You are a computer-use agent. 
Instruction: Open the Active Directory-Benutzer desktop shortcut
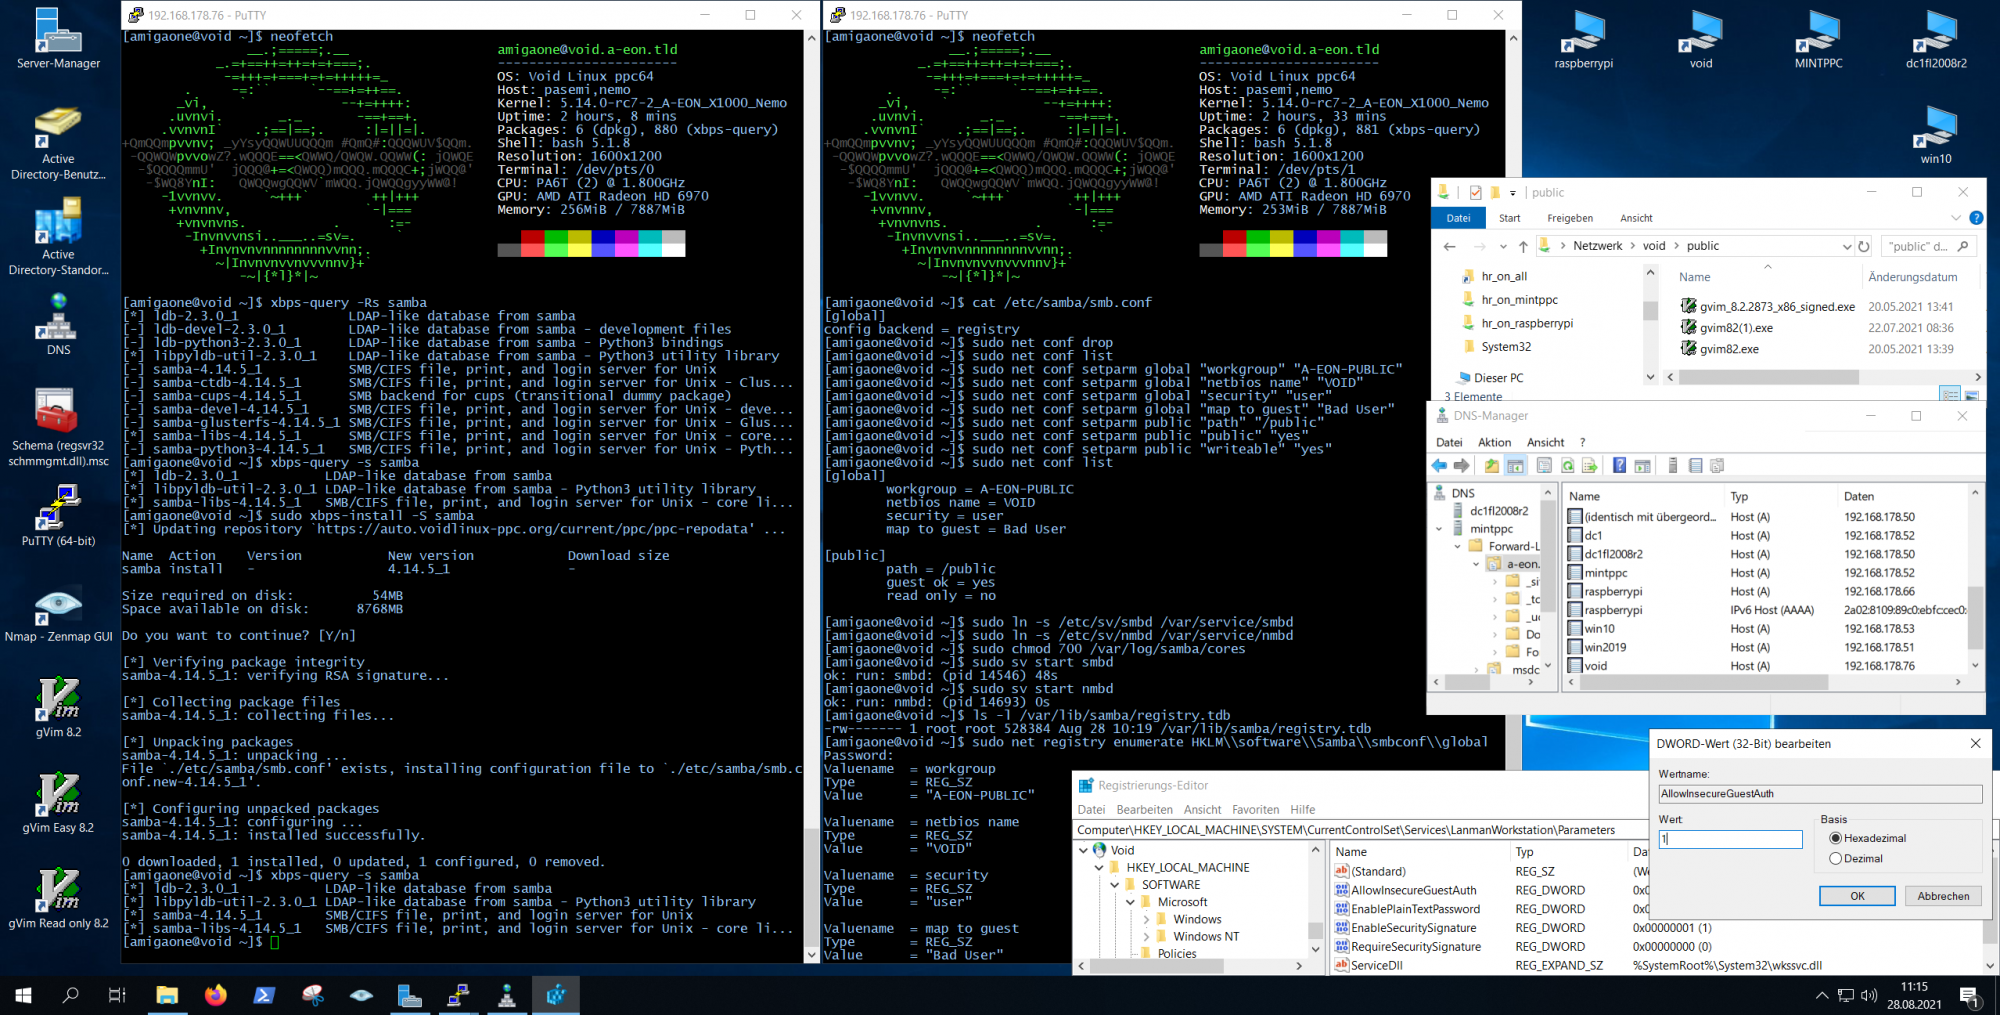tap(58, 143)
